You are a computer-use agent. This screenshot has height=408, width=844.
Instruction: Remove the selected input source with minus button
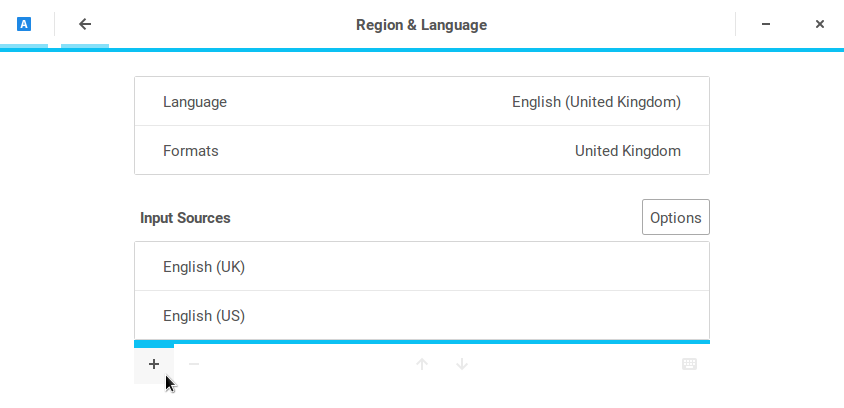pos(194,364)
